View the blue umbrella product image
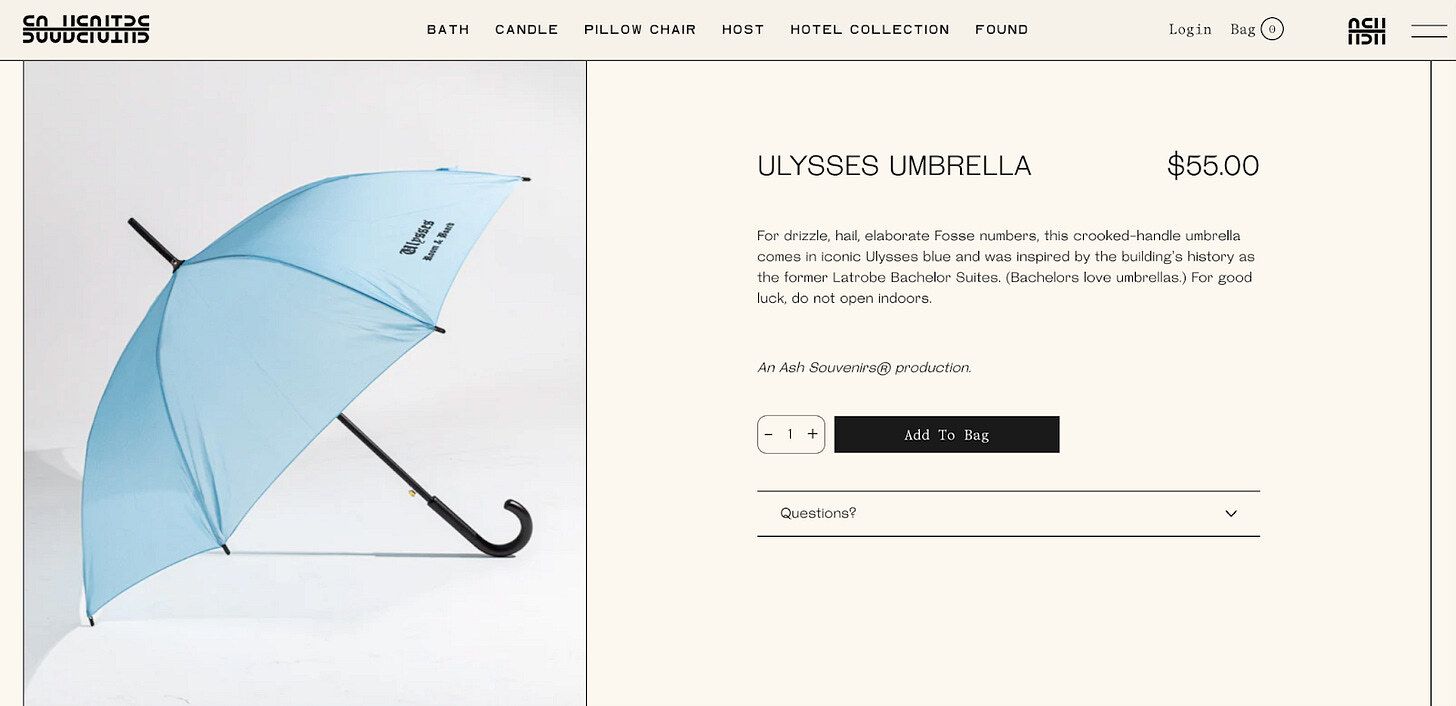Viewport: 1456px width, 706px height. tap(305, 383)
